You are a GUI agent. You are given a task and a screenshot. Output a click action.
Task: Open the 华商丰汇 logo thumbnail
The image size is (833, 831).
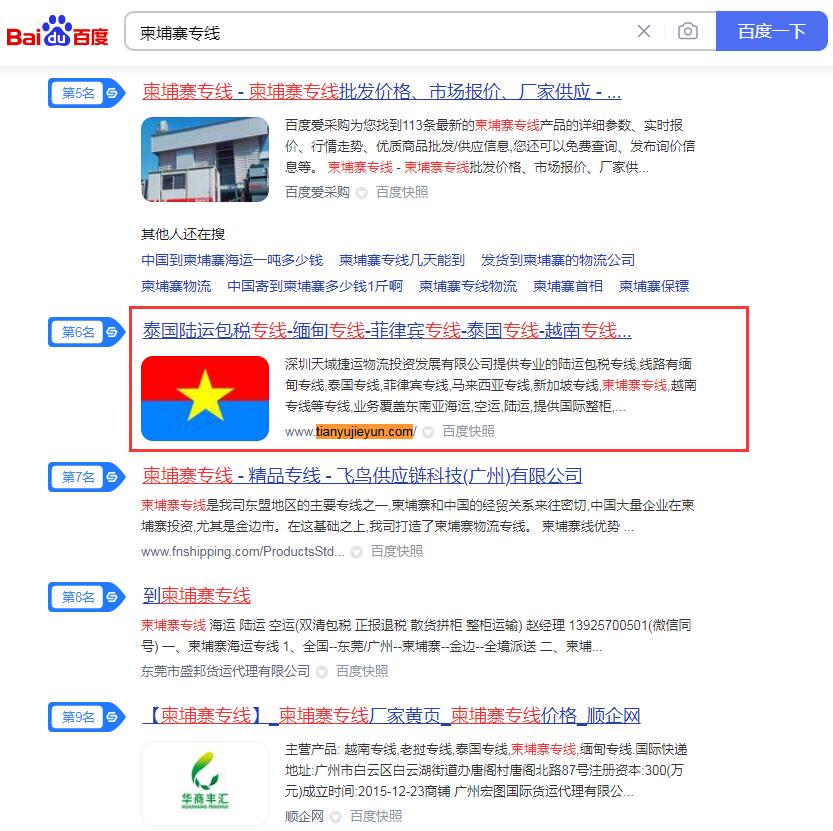205,783
